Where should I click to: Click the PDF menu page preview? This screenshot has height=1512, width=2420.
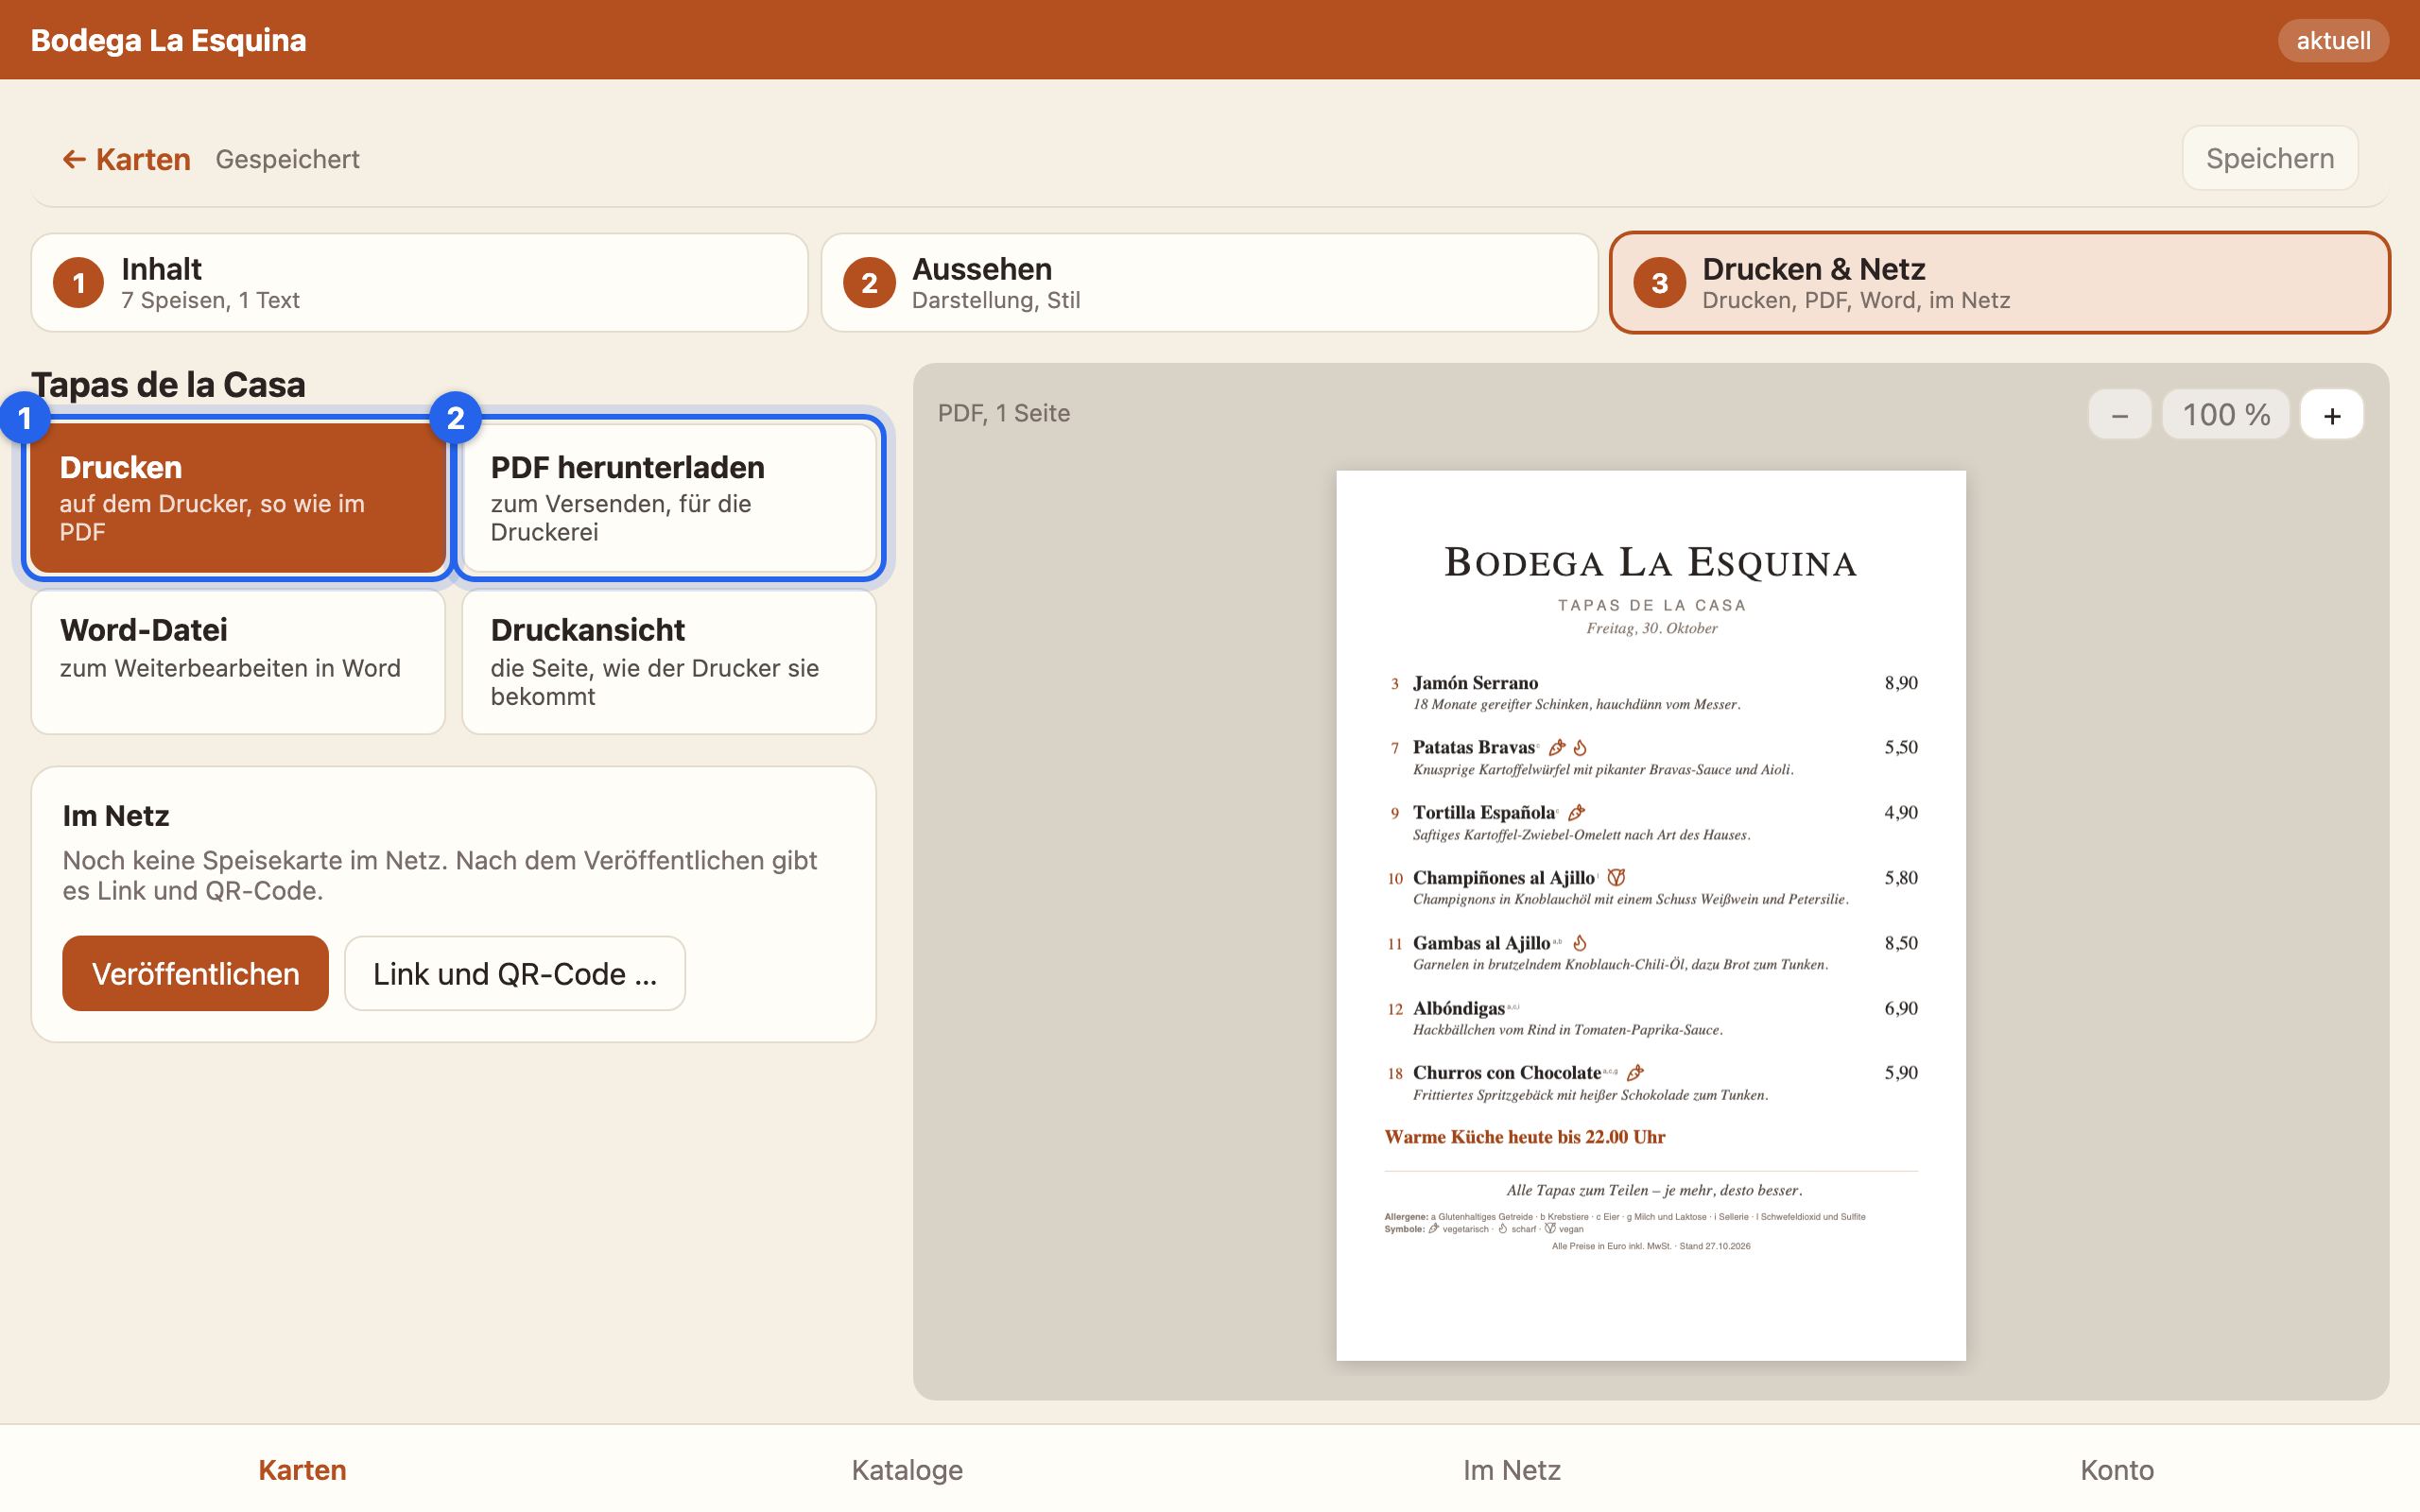[1650, 915]
